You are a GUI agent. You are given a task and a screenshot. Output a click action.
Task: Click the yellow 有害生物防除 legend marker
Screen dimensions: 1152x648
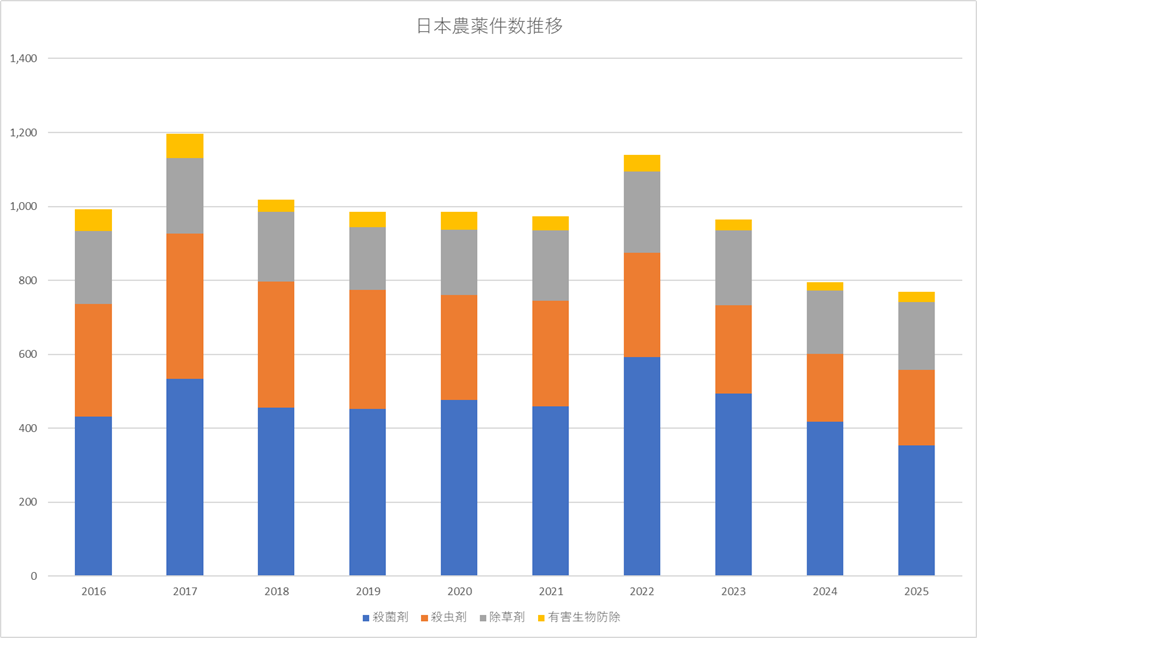click(540, 618)
